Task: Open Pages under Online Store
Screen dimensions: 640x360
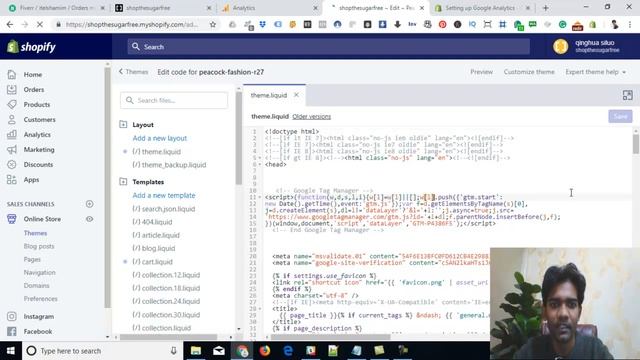Action: [x=32, y=259]
